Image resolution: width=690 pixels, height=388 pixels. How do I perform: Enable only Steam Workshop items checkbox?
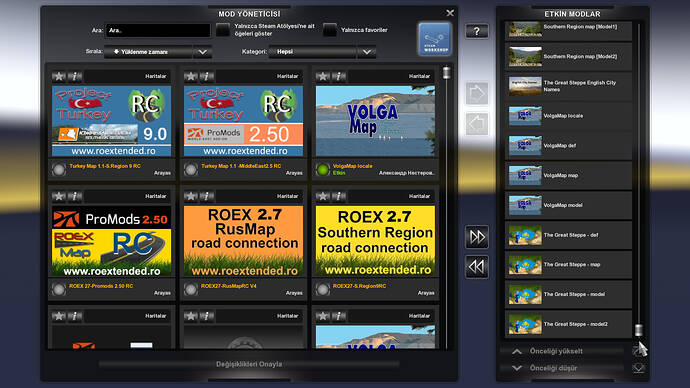pos(223,30)
